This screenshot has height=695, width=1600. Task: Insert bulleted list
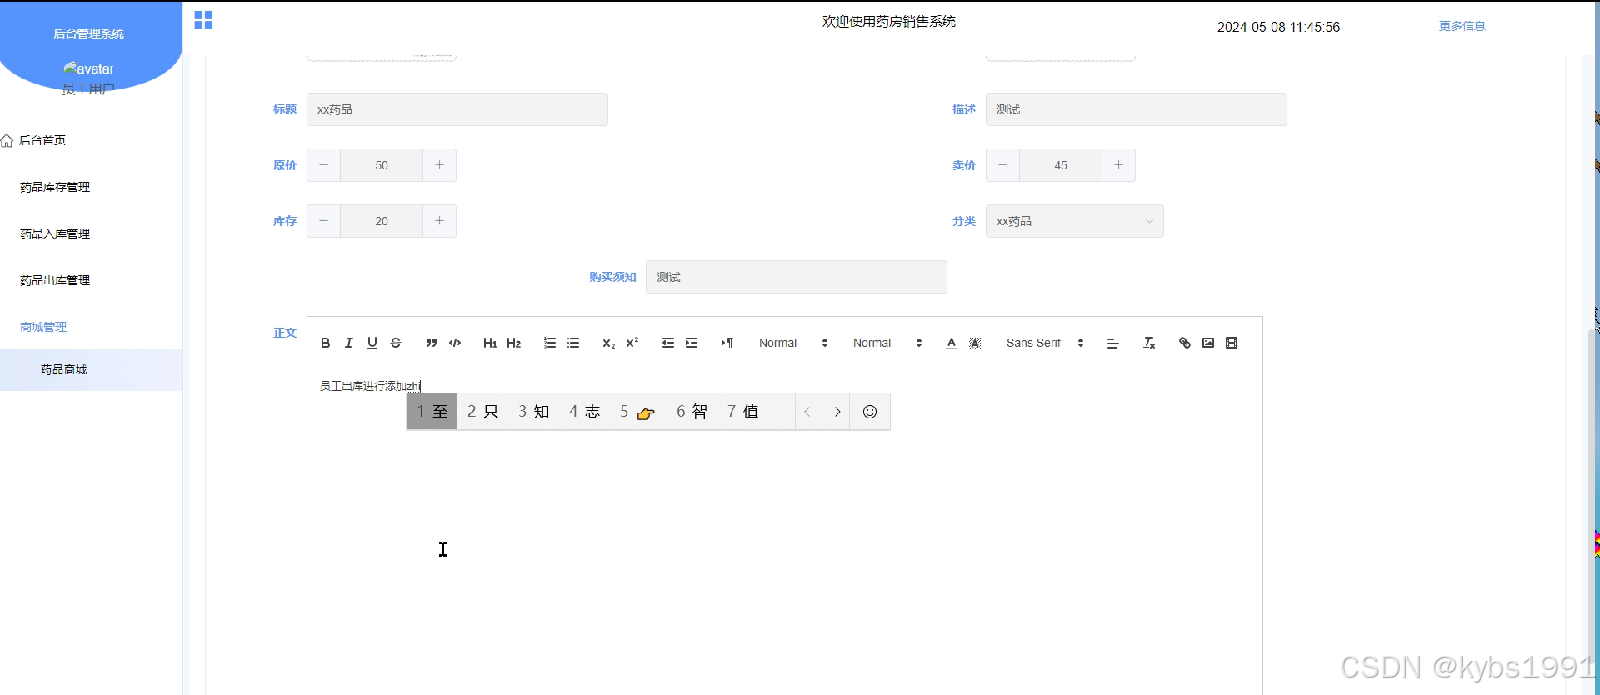pyautogui.click(x=573, y=343)
